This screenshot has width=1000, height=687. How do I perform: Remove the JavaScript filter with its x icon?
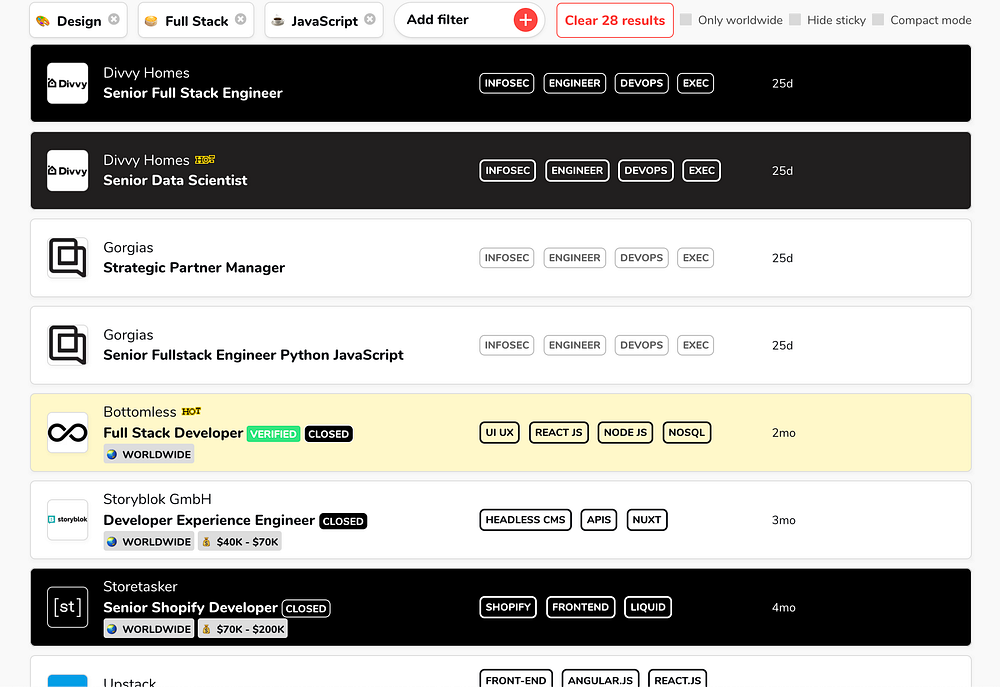tap(370, 19)
